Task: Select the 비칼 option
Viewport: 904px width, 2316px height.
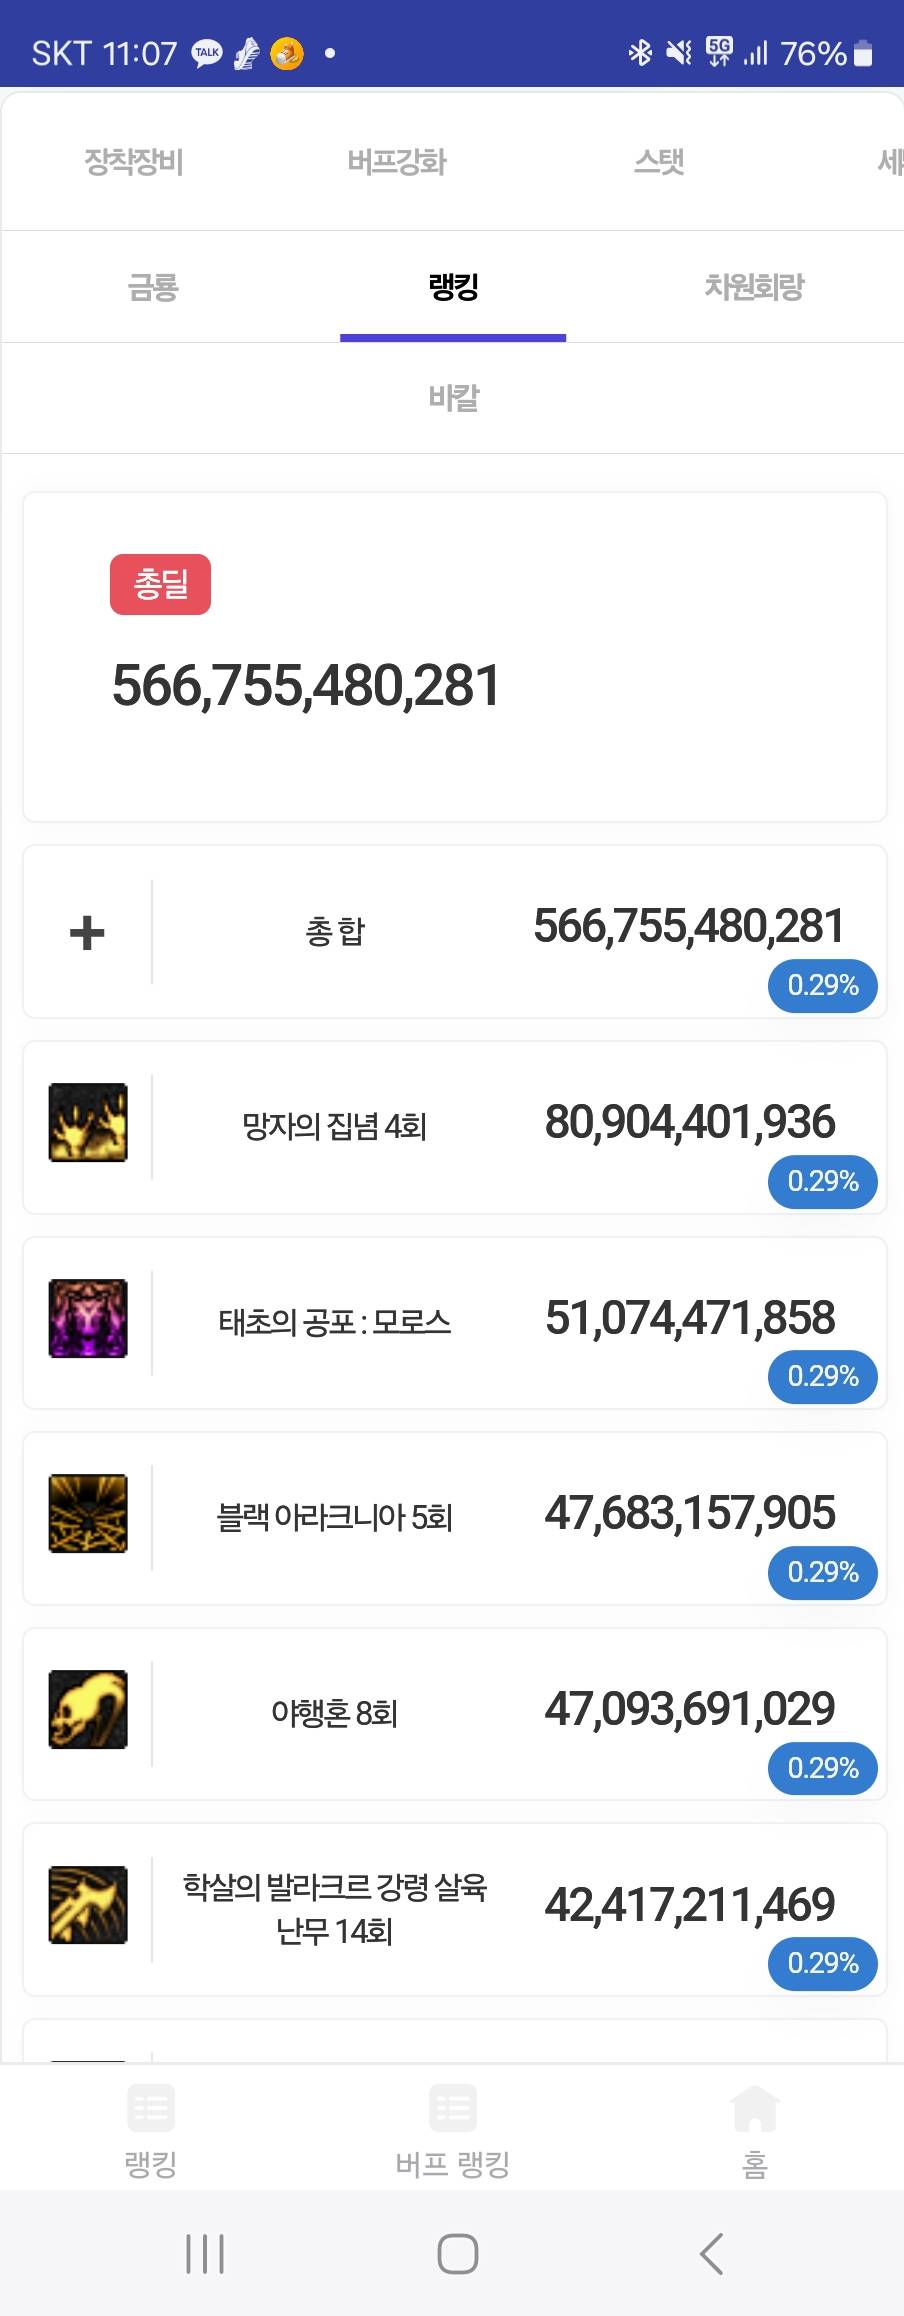Action: pyautogui.click(x=453, y=399)
